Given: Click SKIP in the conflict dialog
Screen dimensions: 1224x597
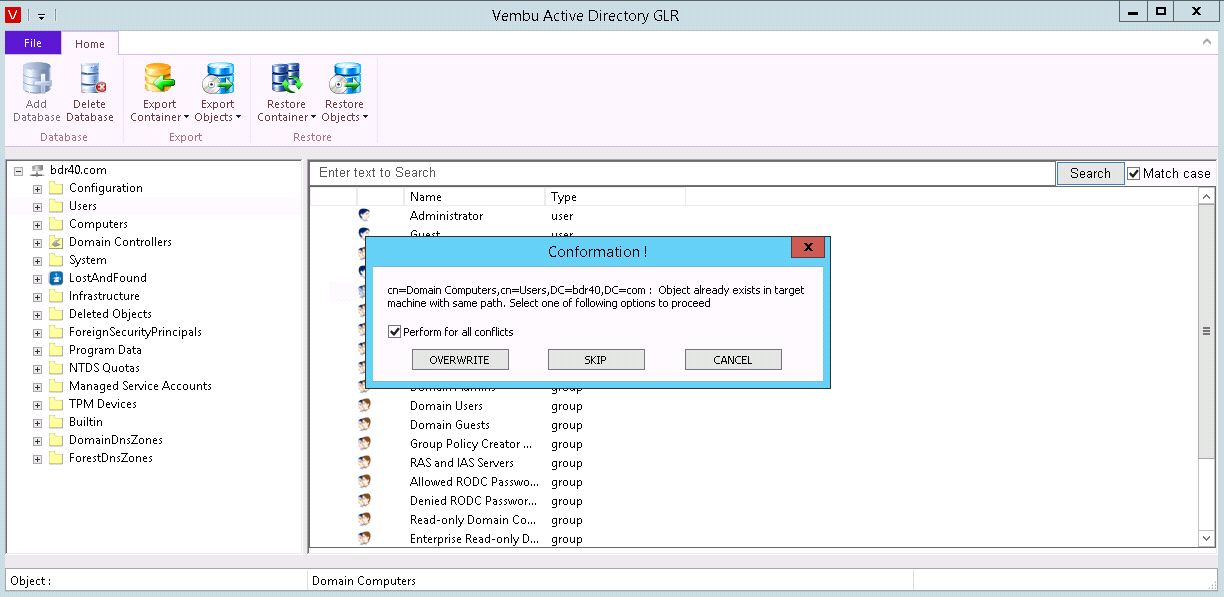Looking at the screenshot, I should [x=596, y=360].
